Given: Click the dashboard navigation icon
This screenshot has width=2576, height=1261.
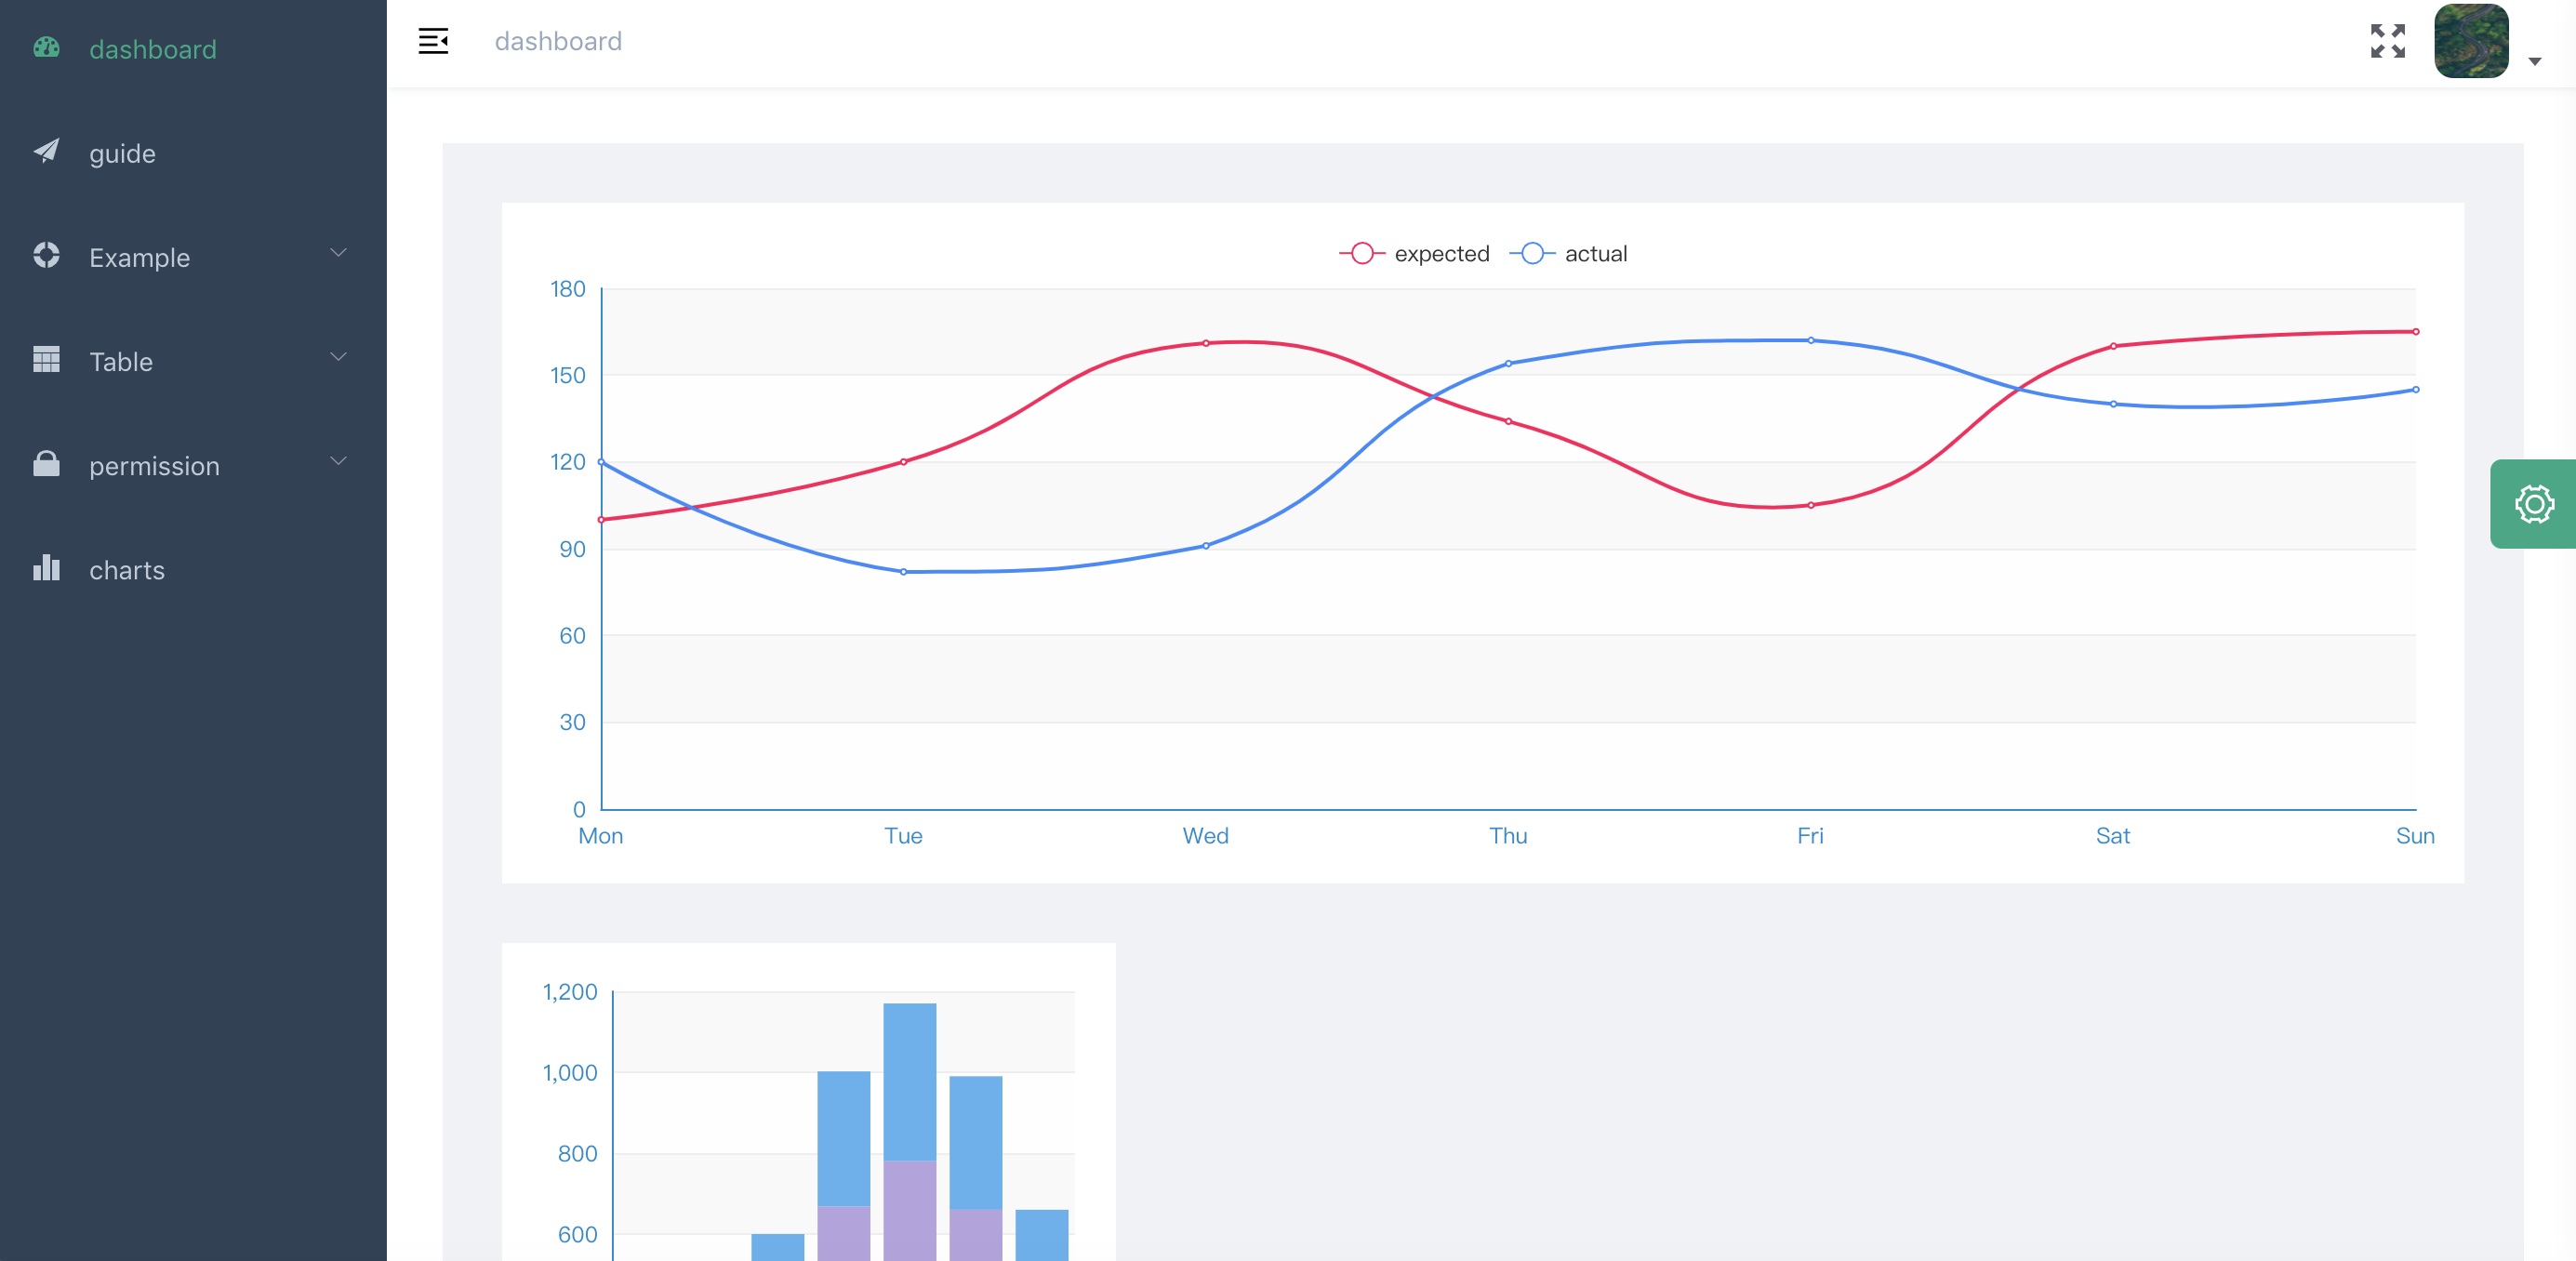Looking at the screenshot, I should [x=47, y=49].
